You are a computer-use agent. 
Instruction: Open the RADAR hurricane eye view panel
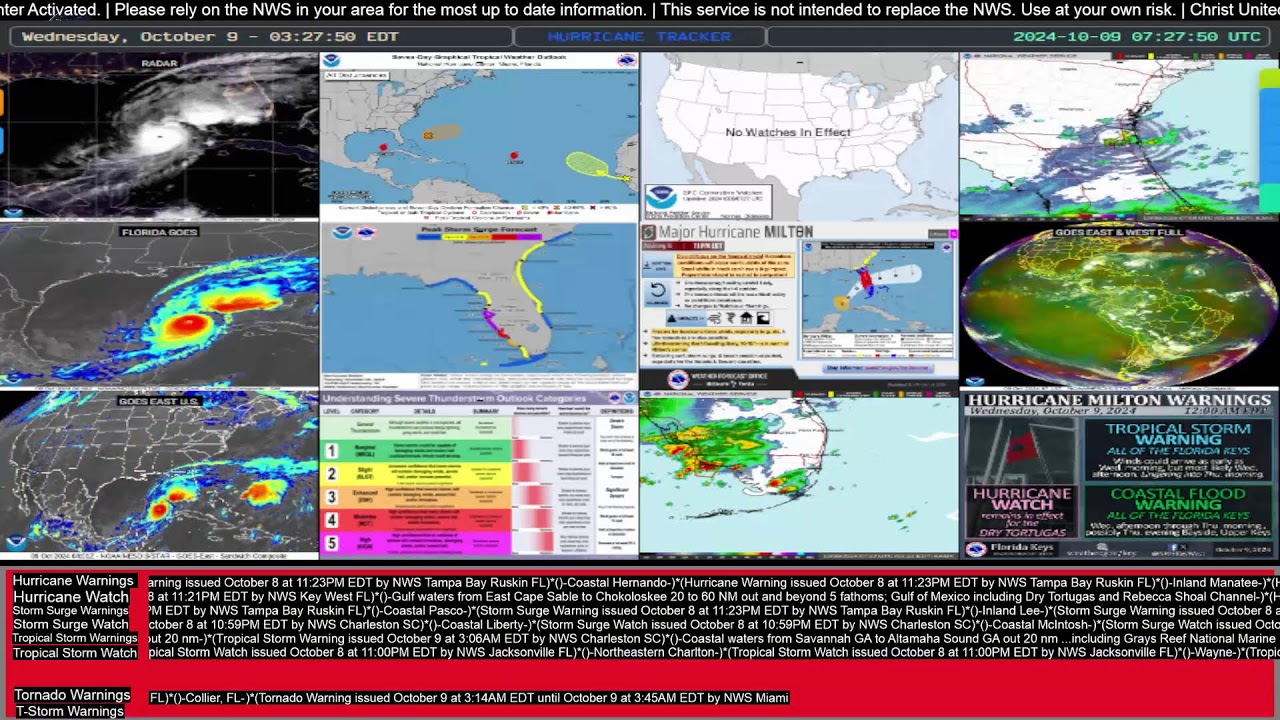[x=159, y=136]
